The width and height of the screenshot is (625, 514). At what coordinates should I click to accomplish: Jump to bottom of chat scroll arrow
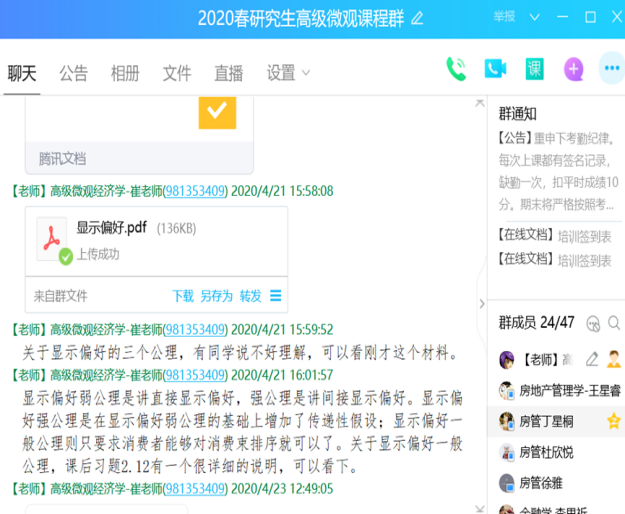click(x=480, y=508)
